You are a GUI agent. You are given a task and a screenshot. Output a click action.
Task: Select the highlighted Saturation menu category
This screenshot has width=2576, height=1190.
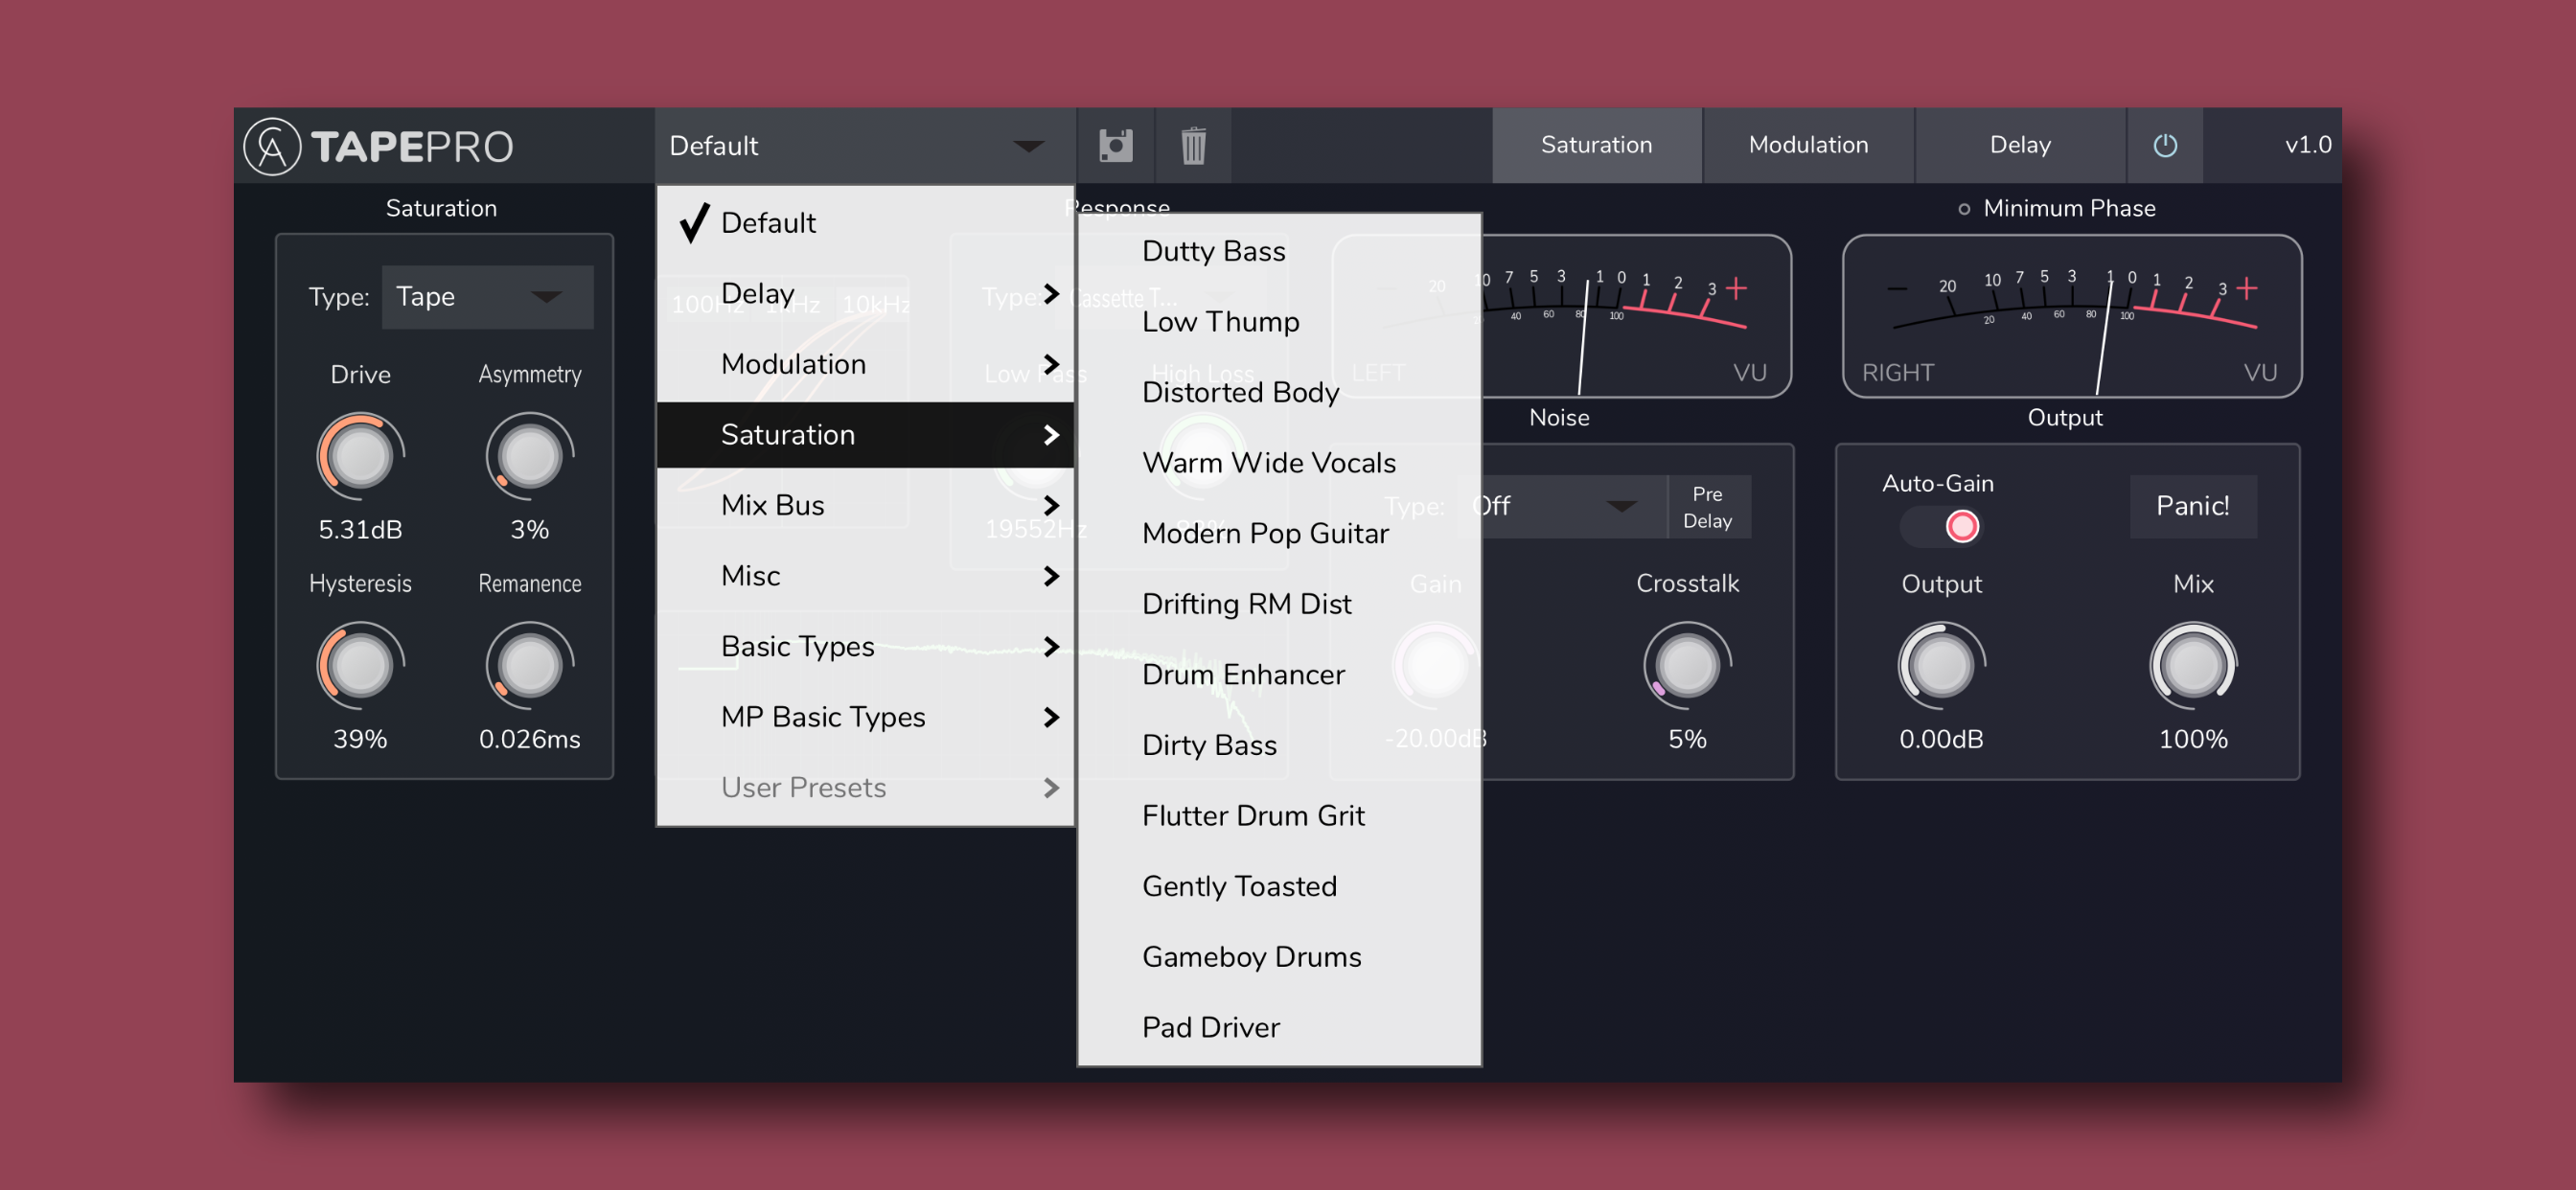pos(865,435)
